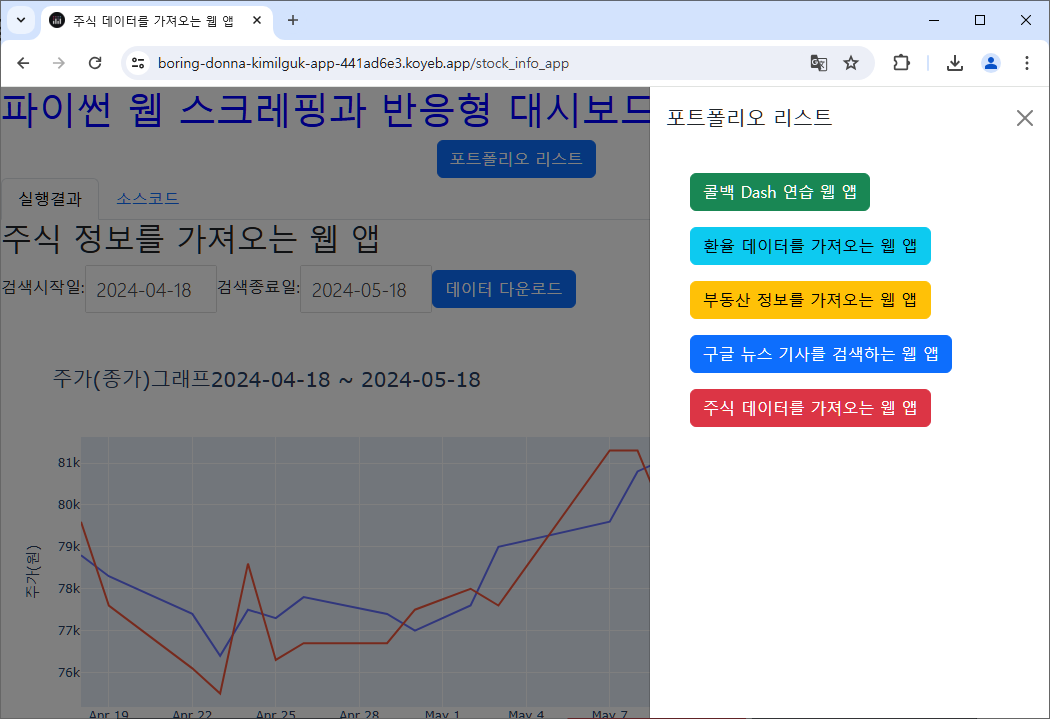Select the 실행결과 tab

click(50, 199)
